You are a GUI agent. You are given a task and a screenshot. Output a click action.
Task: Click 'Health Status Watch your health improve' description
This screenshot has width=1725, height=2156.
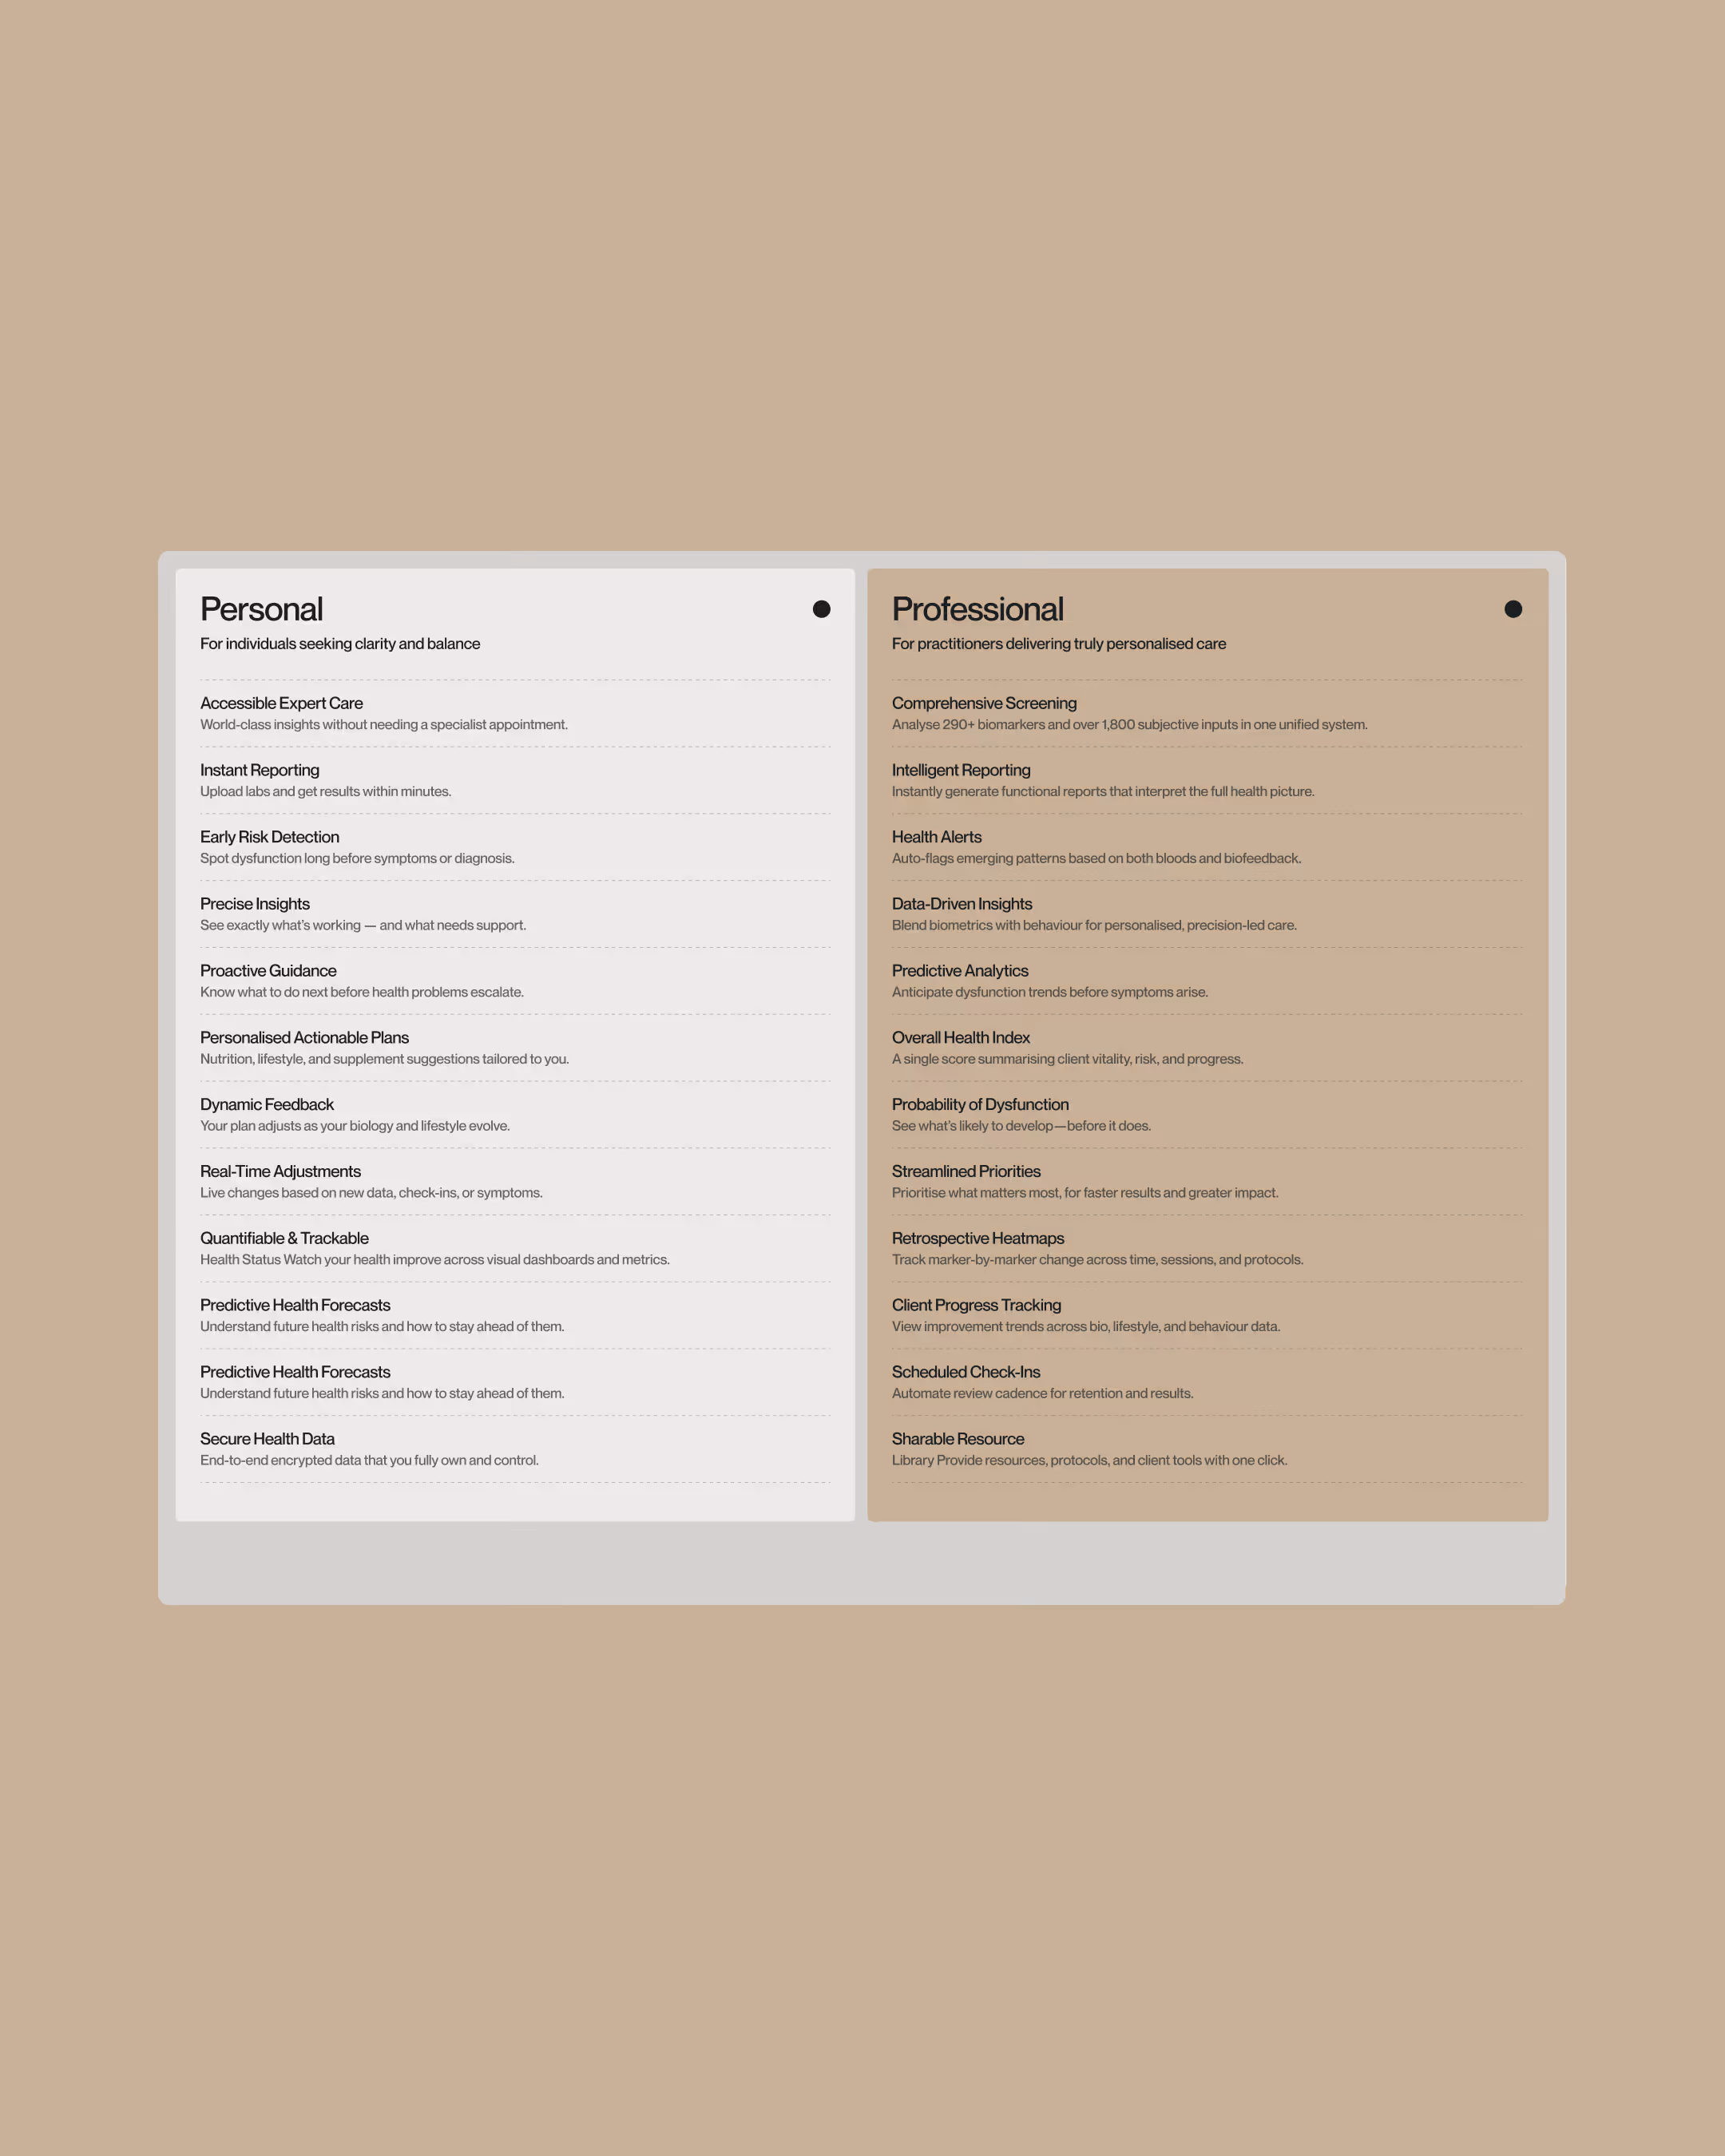tap(435, 1260)
